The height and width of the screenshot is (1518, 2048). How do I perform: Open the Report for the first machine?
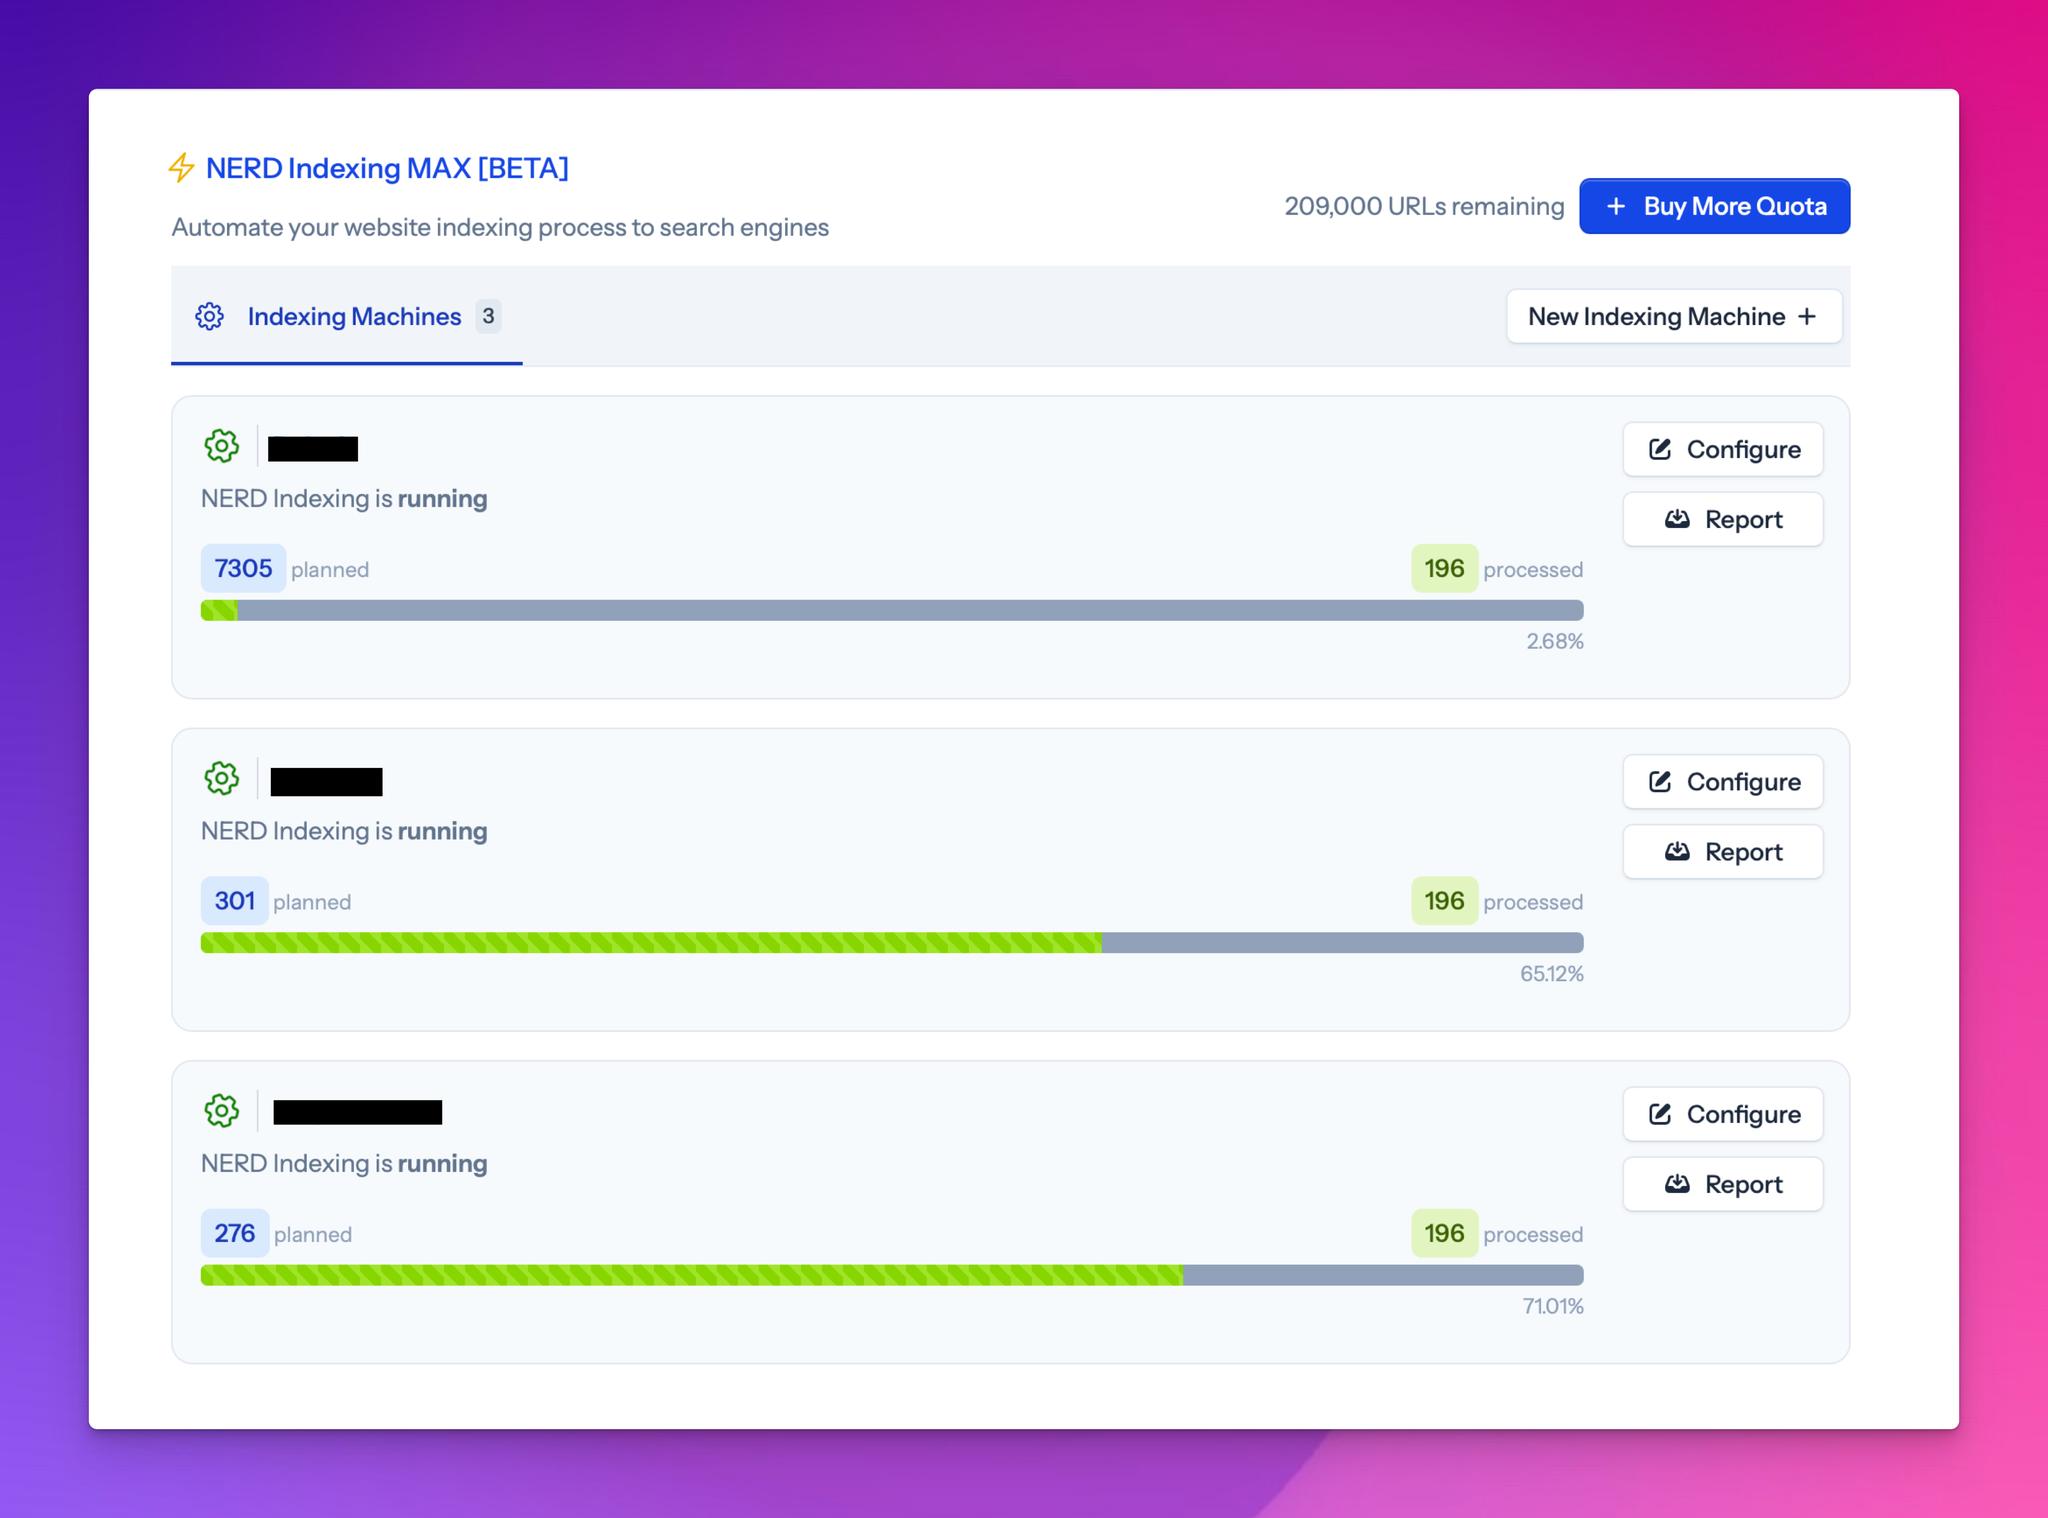click(x=1723, y=519)
